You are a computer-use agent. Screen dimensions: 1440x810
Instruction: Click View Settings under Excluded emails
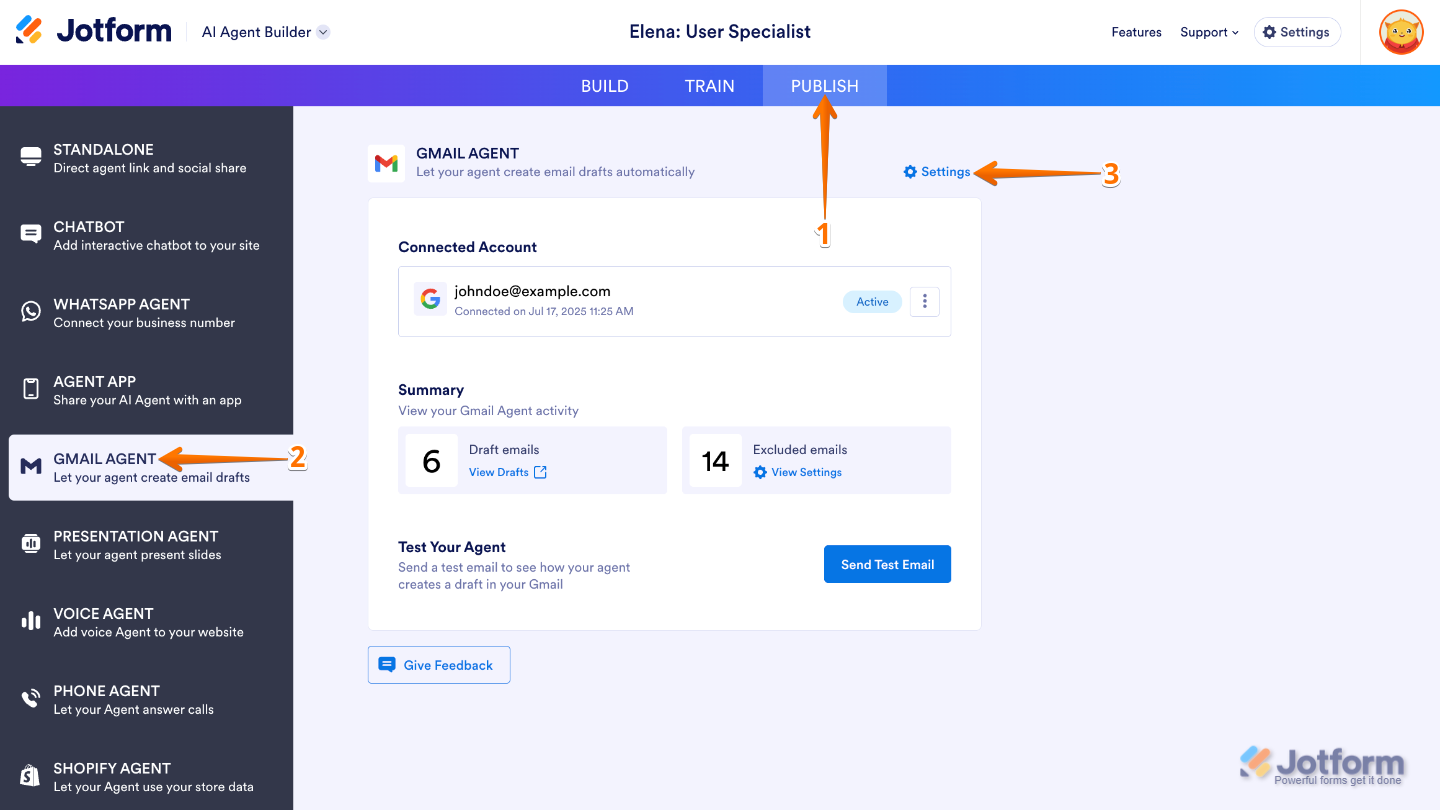(x=798, y=472)
